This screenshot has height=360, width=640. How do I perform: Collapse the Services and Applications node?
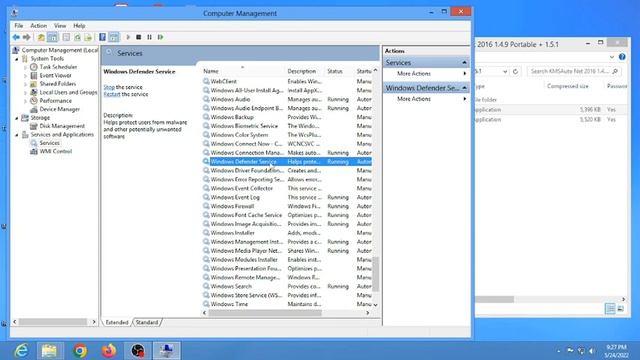17,135
